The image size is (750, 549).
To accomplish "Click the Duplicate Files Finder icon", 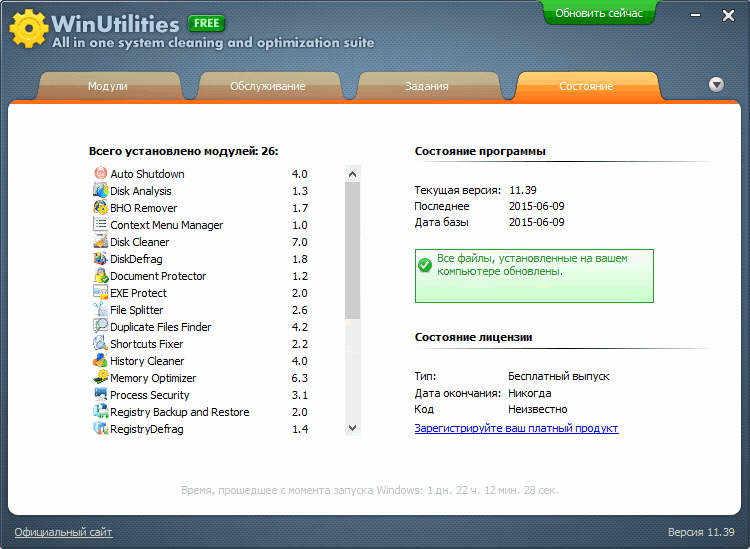I will (100, 326).
